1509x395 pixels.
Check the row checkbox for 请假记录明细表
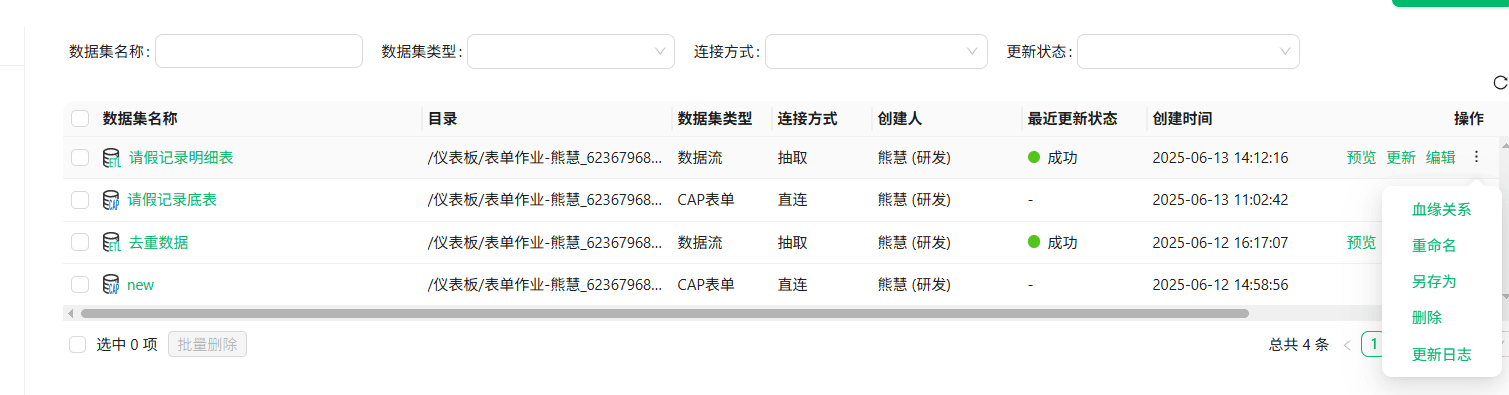[x=80, y=157]
